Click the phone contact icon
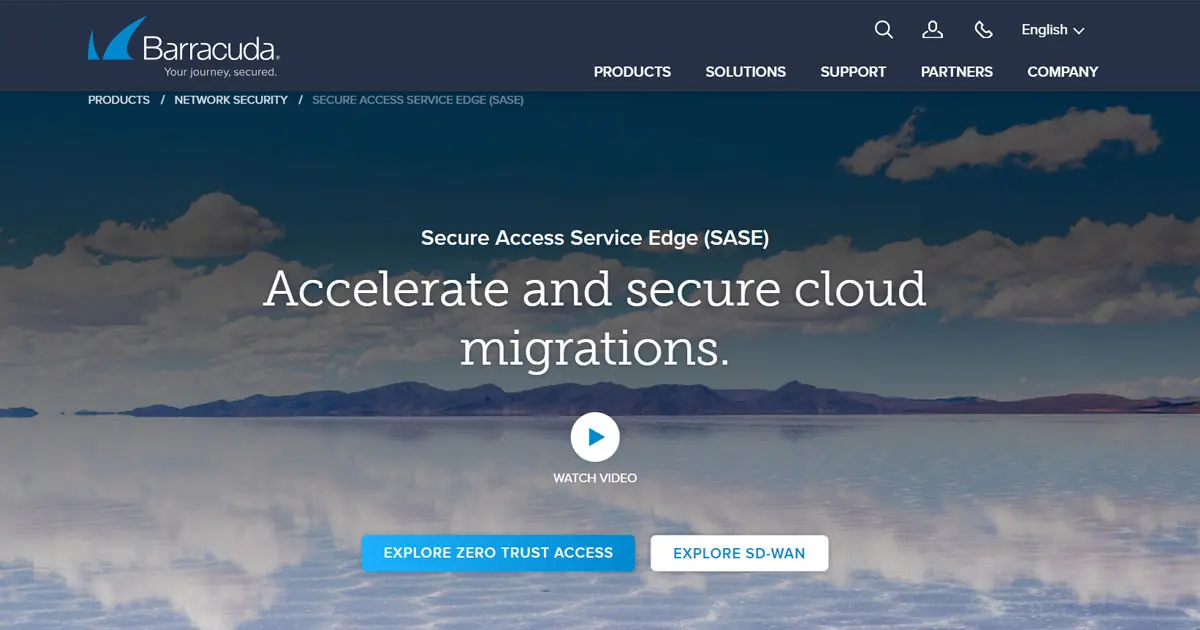This screenshot has height=630, width=1200. click(984, 30)
